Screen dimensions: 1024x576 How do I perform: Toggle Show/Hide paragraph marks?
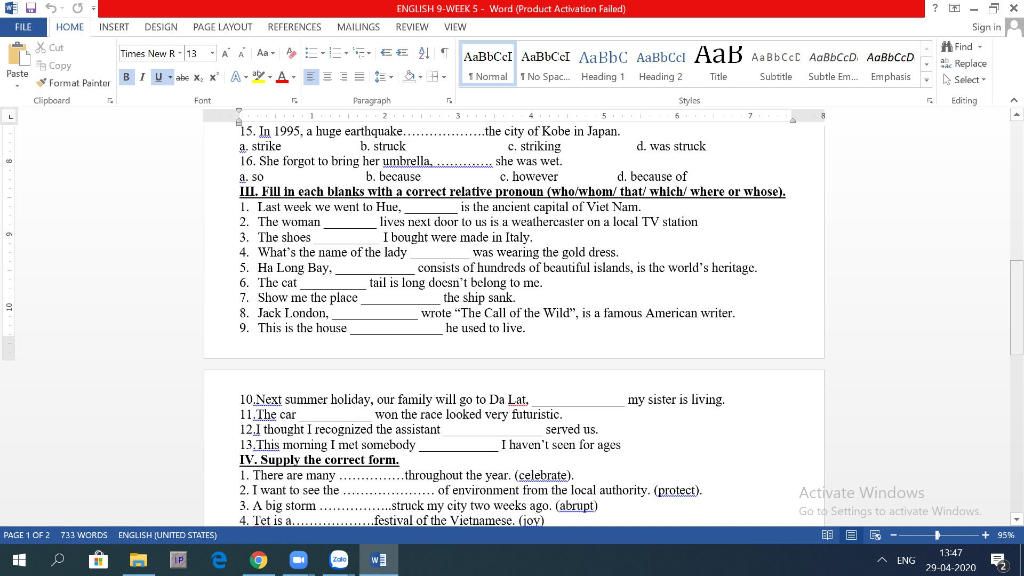click(x=444, y=53)
